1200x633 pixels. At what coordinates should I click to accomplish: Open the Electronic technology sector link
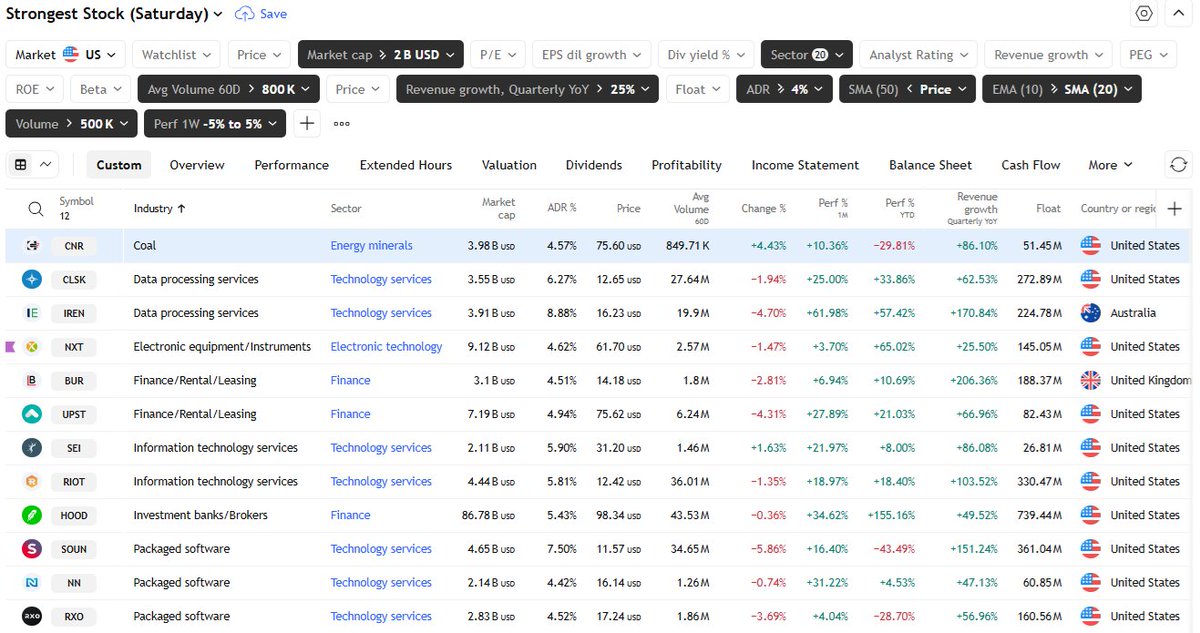coord(386,347)
